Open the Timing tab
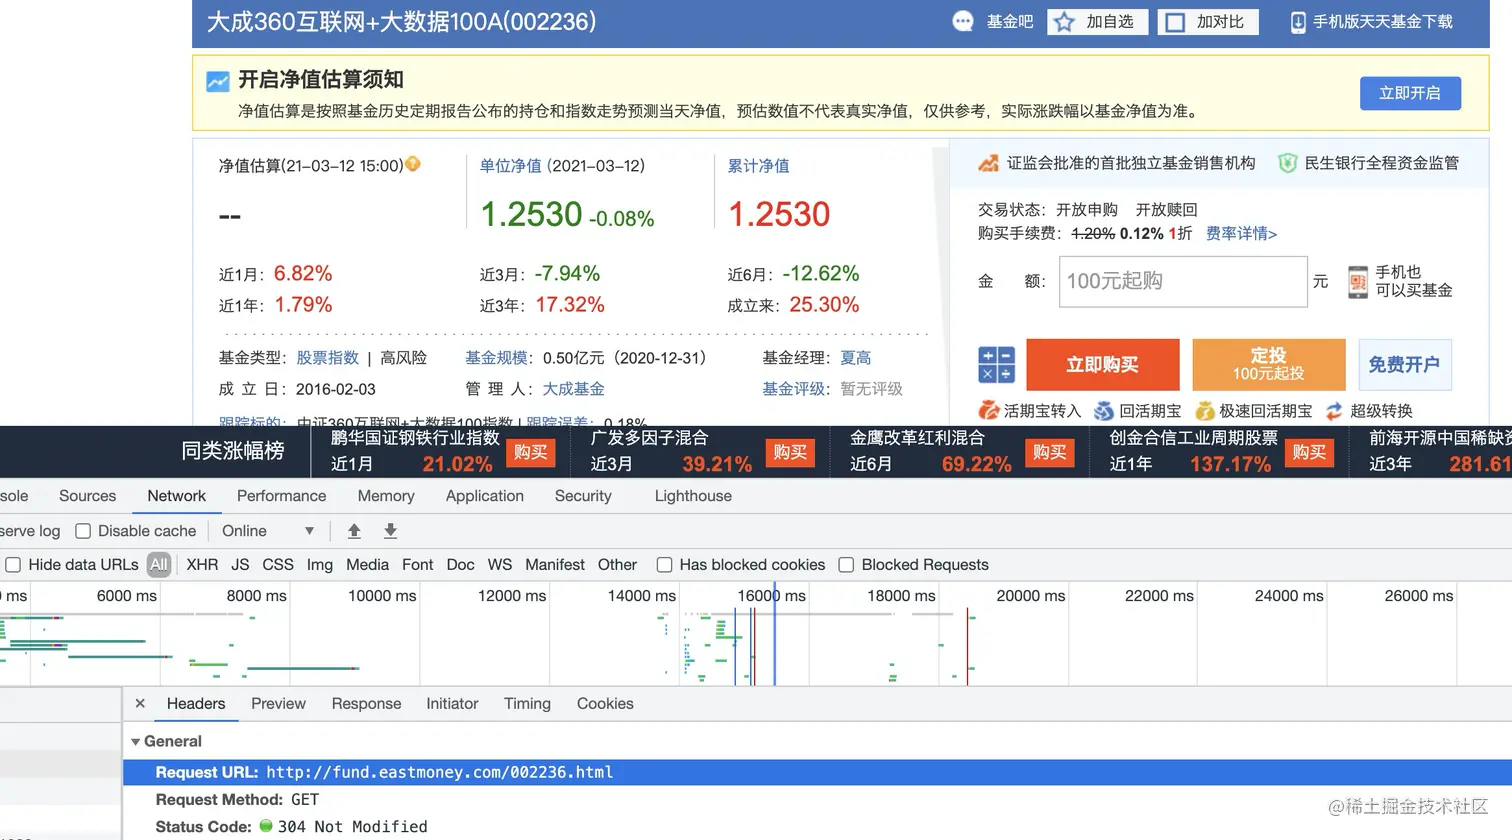1512x840 pixels. pos(527,703)
